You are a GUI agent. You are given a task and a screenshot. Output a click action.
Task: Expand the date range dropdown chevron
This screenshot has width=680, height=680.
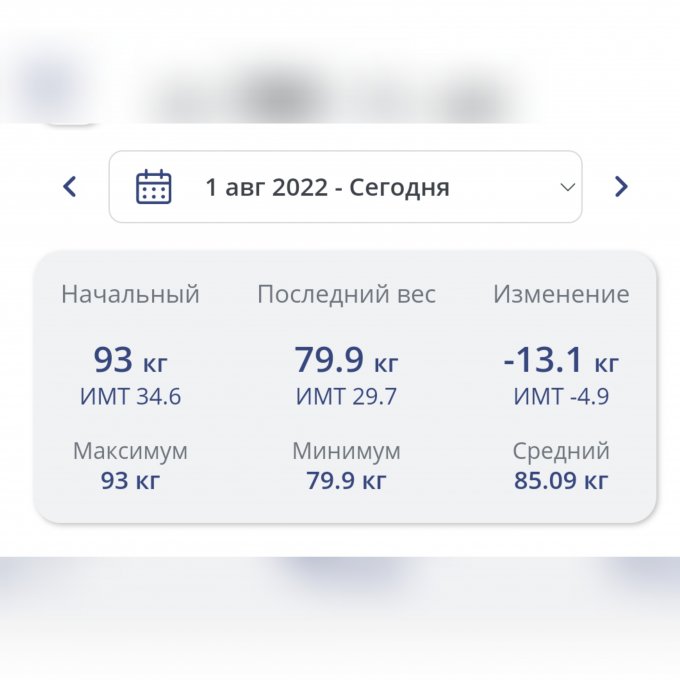click(567, 187)
